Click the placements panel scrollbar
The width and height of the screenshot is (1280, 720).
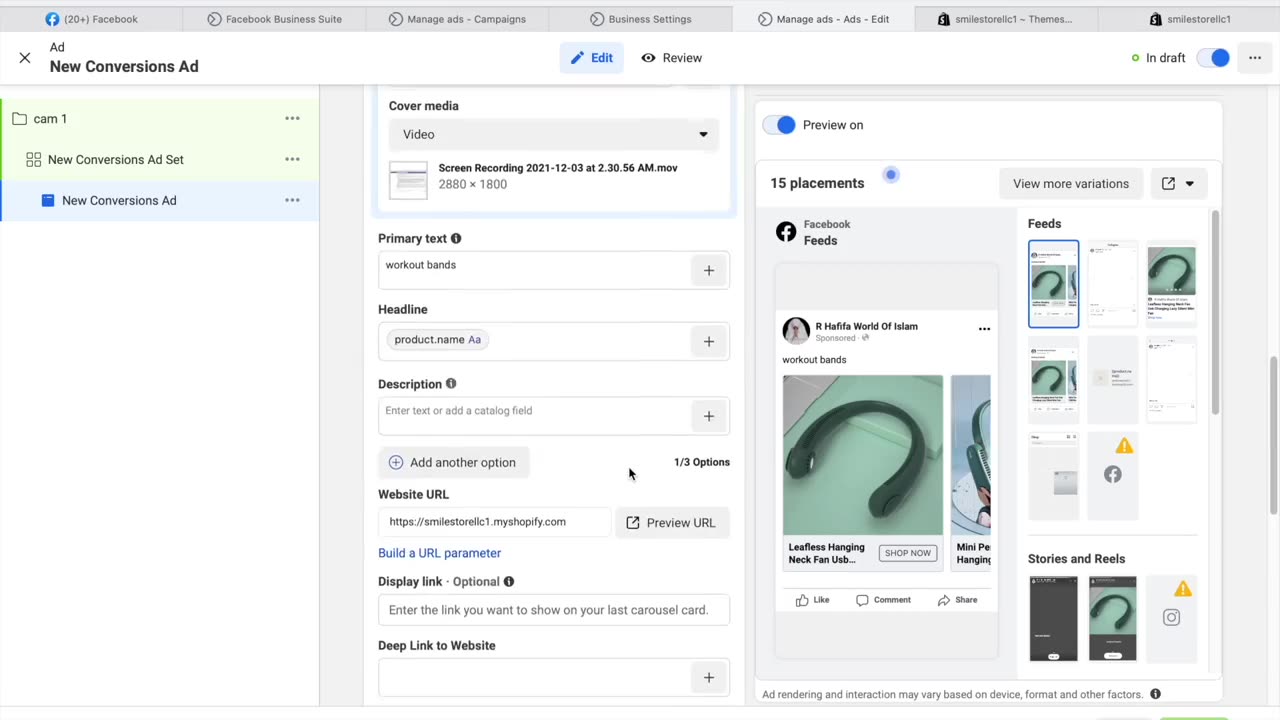[x=1215, y=312]
